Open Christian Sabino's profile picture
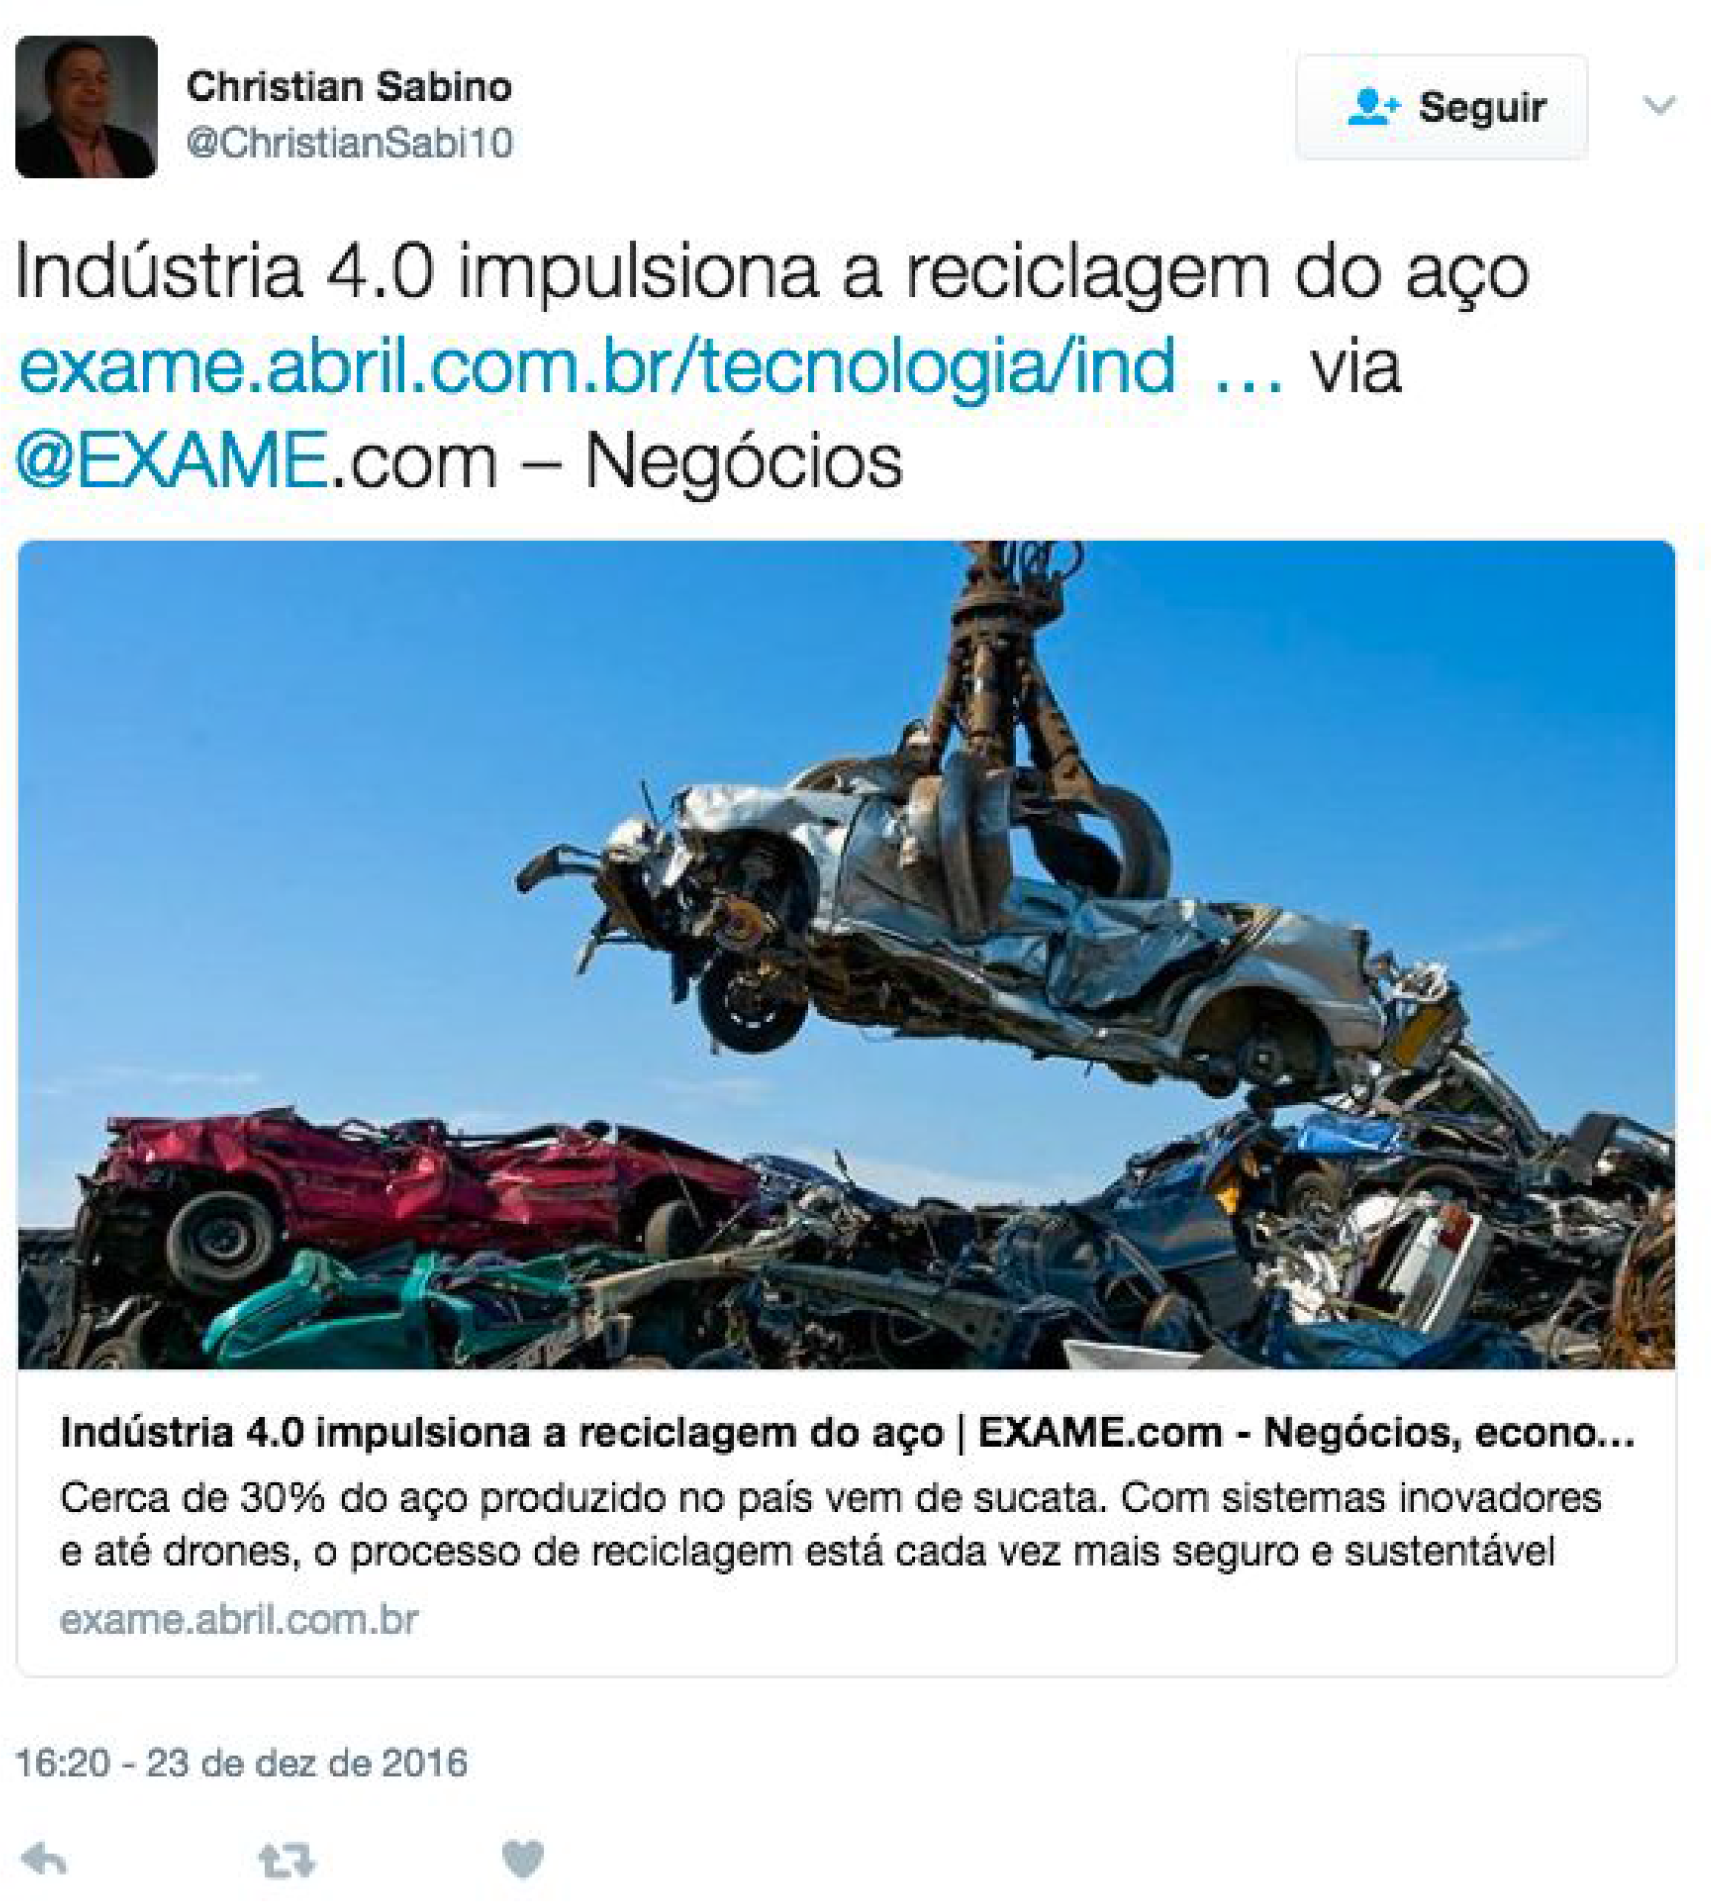The width and height of the screenshot is (1711, 1902). pyautogui.click(x=86, y=107)
